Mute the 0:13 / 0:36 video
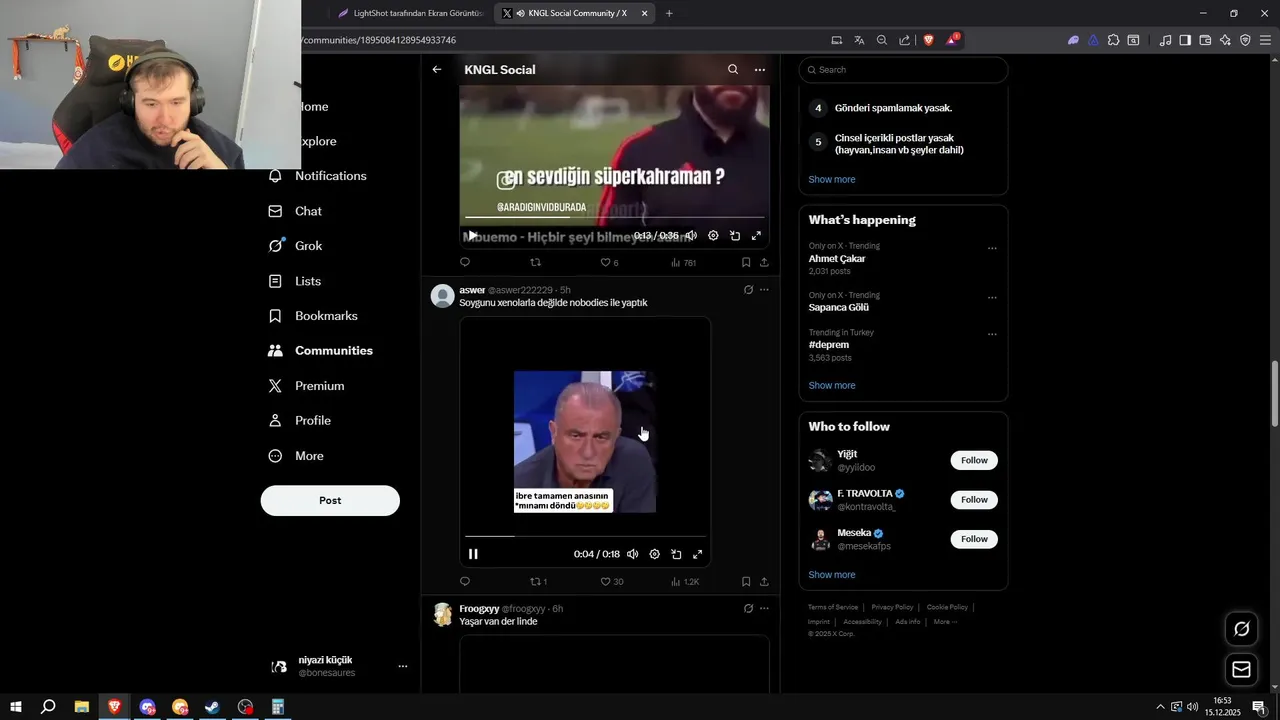 click(x=691, y=236)
